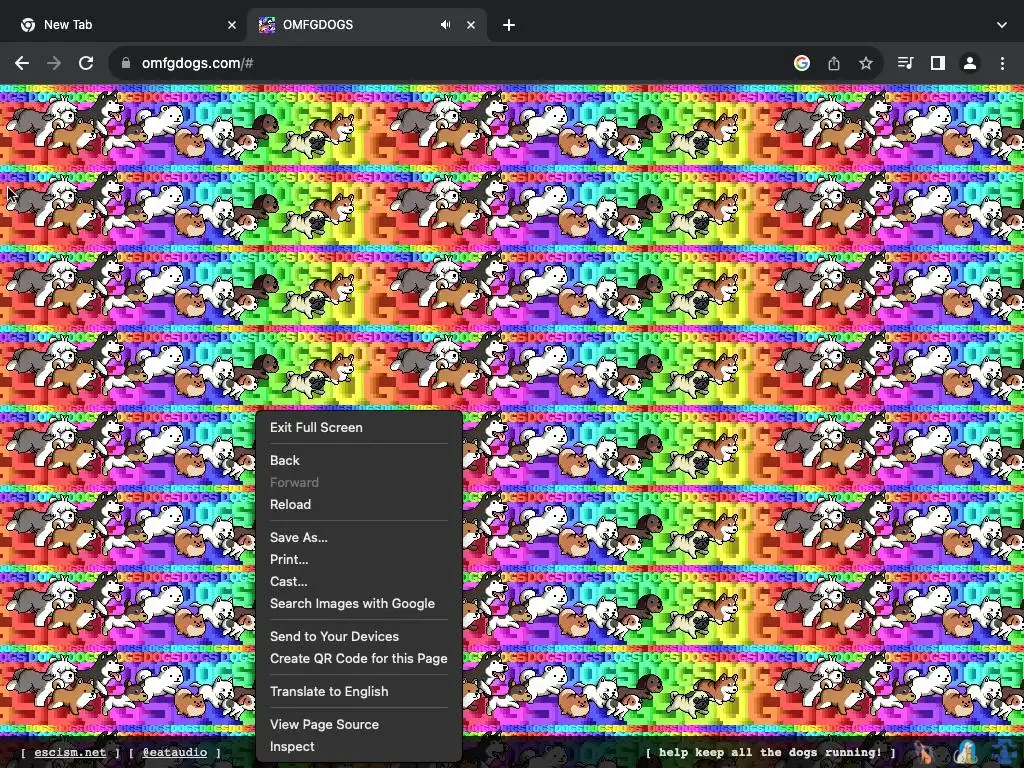Expand the tab search chevron
The width and height of the screenshot is (1024, 768).
1002,25
